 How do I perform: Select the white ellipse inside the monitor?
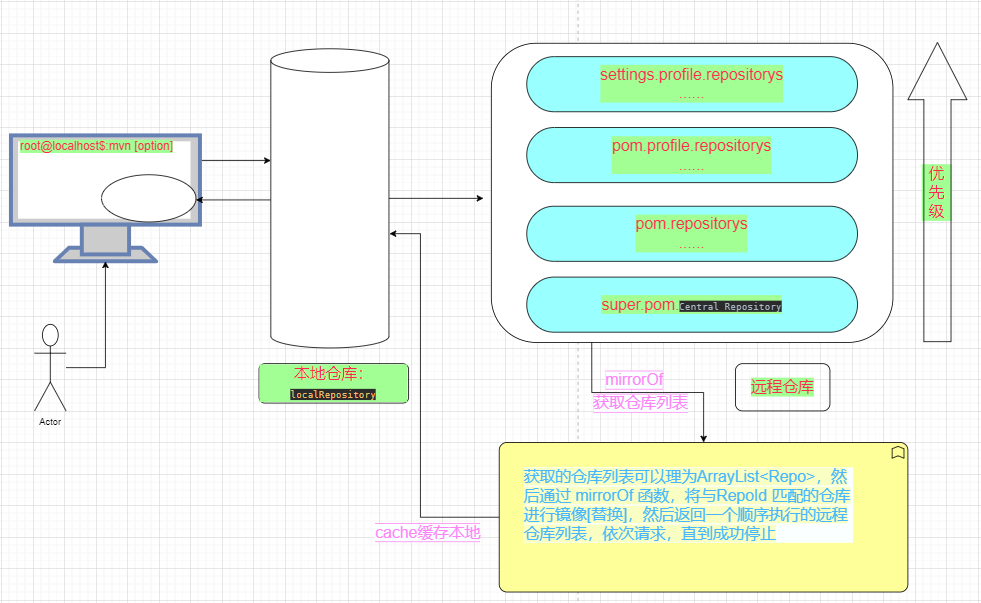click(x=148, y=198)
